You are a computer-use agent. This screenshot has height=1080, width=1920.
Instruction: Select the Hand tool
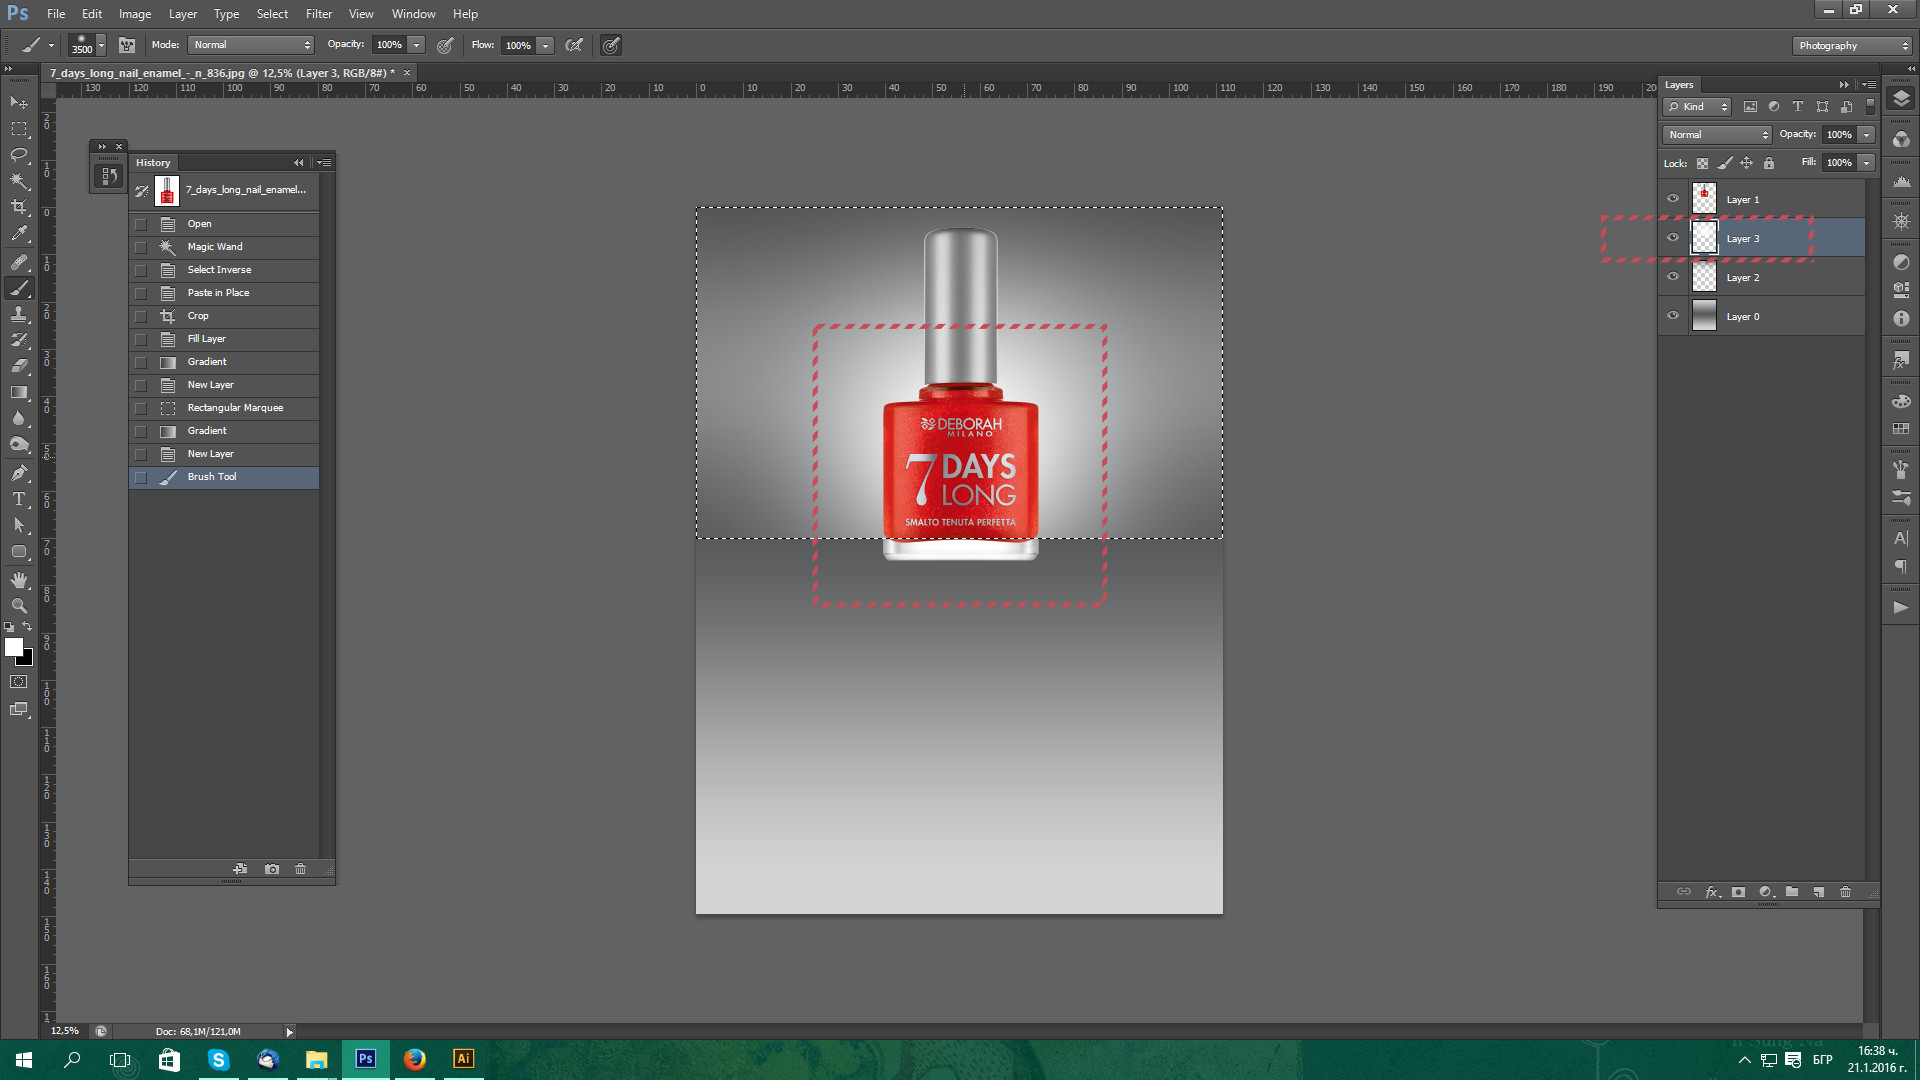point(19,580)
